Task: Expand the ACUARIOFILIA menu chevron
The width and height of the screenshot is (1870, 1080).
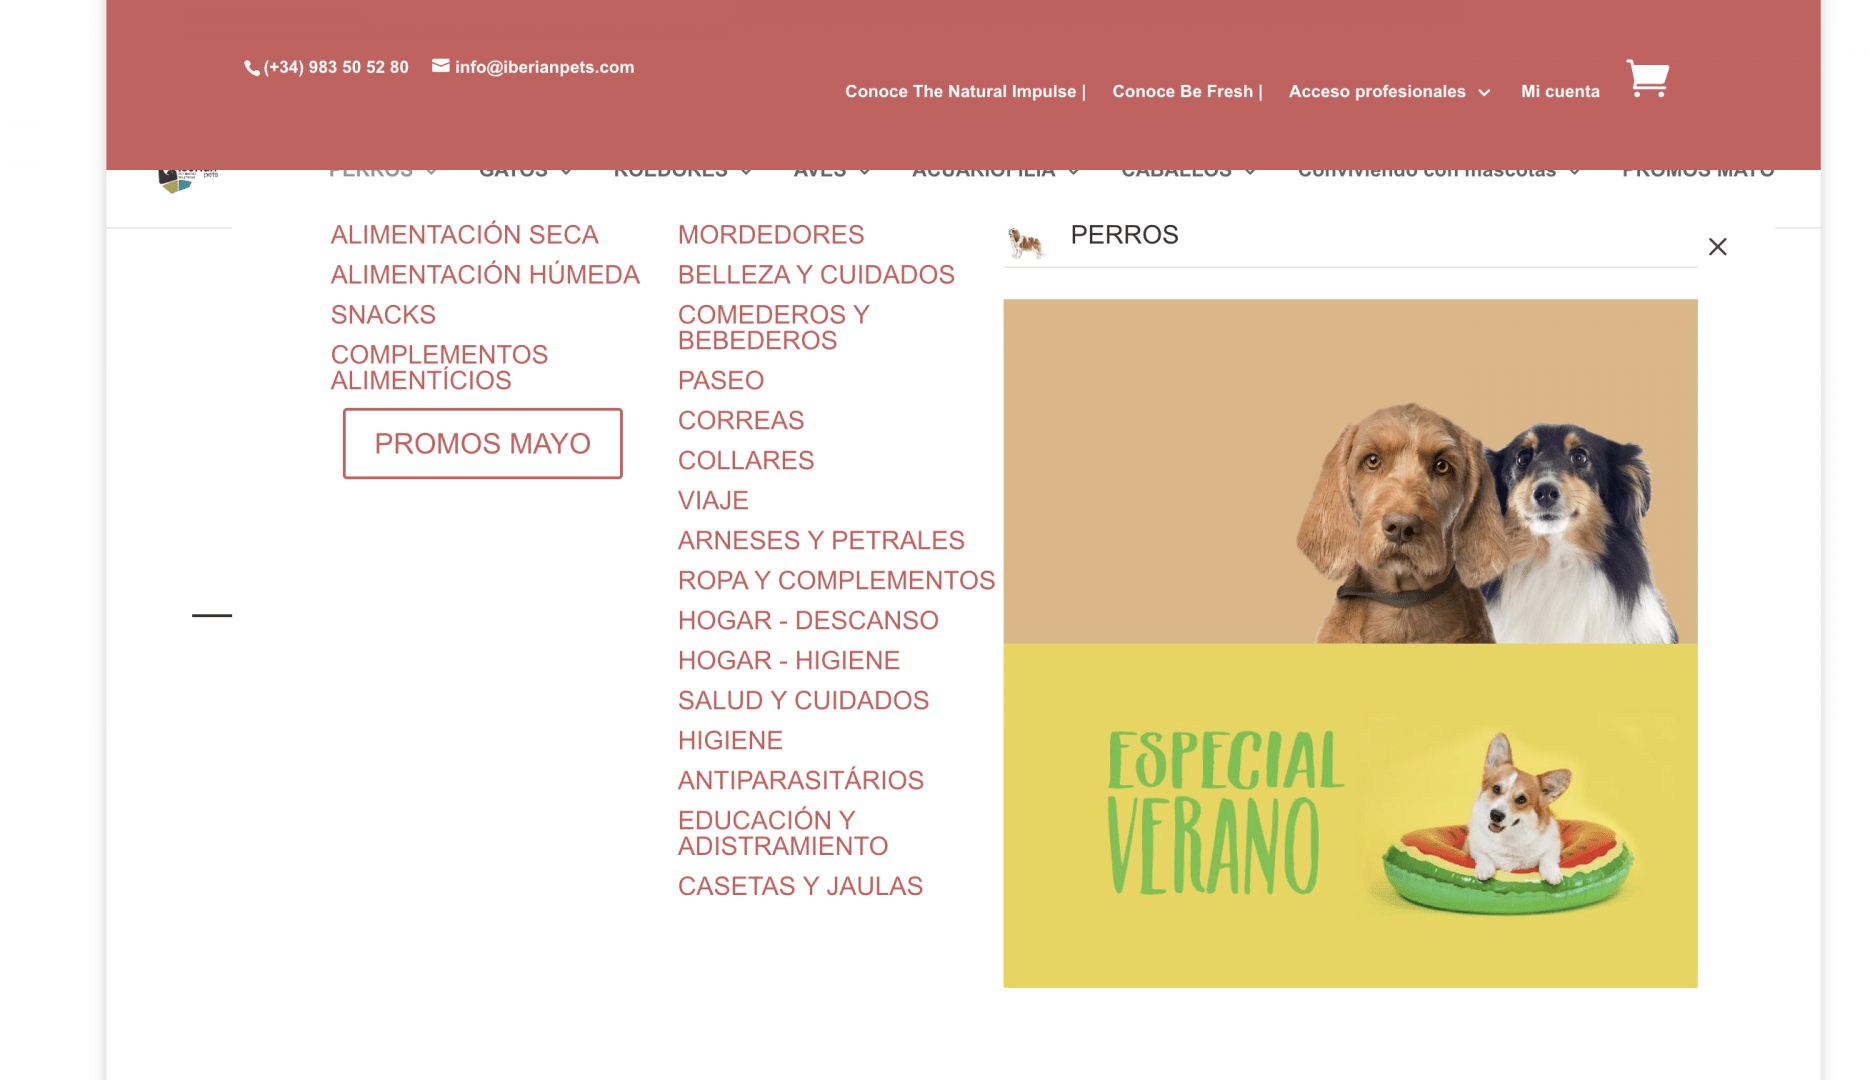Action: coord(1073,172)
